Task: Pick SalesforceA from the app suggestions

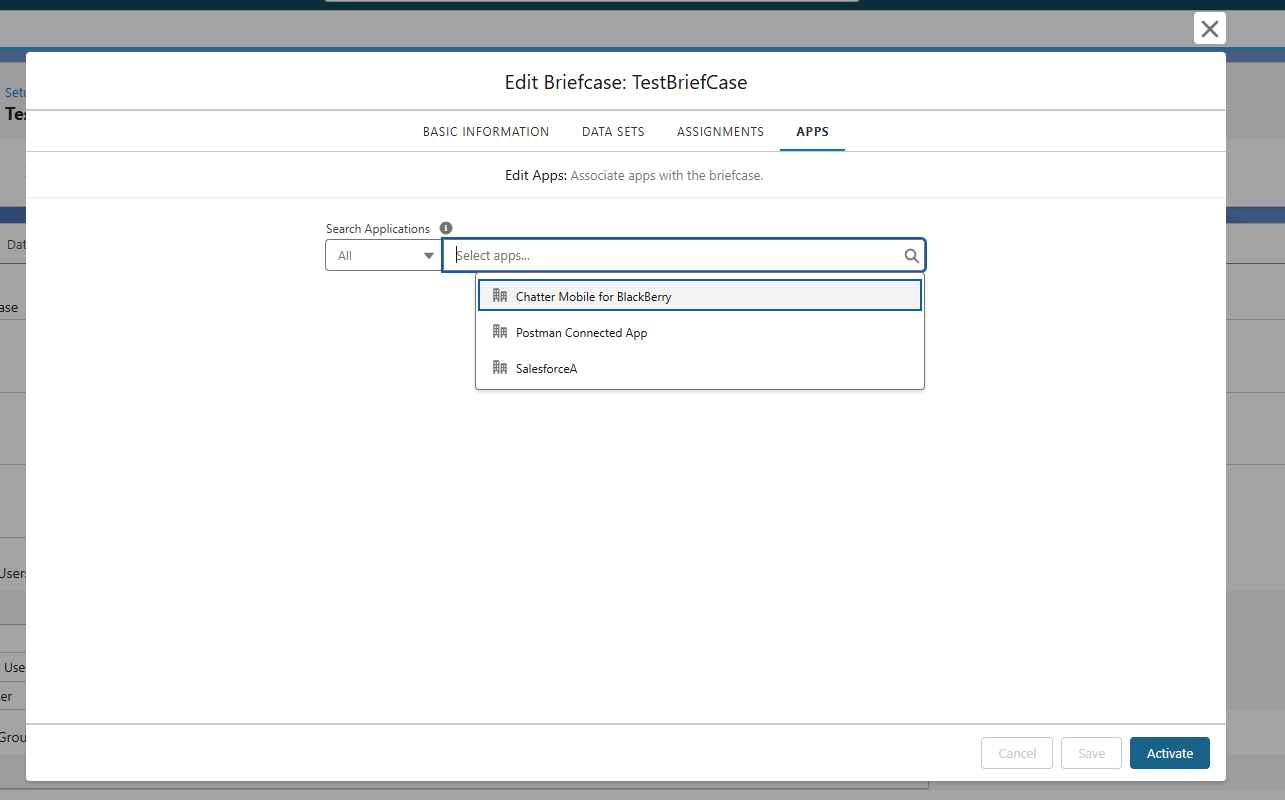Action: [546, 369]
